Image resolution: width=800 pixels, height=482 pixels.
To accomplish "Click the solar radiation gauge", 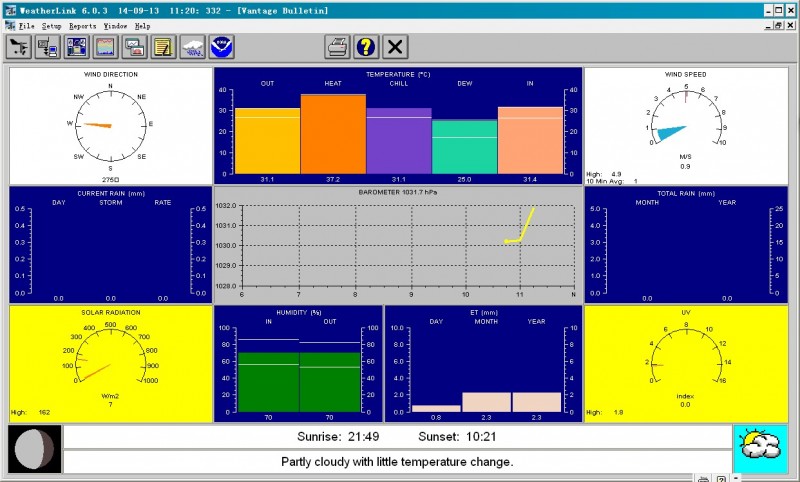I will pos(111,357).
